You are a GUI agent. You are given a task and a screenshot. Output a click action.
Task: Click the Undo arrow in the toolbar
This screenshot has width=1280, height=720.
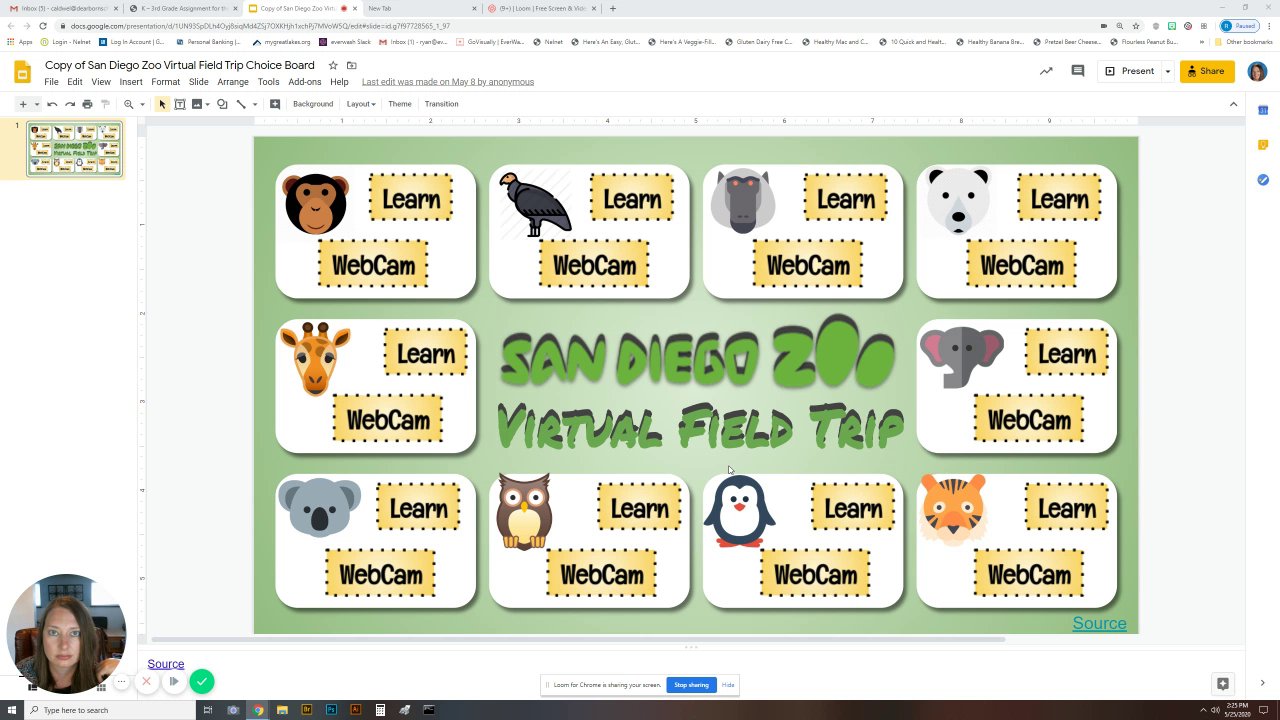pos(52,104)
